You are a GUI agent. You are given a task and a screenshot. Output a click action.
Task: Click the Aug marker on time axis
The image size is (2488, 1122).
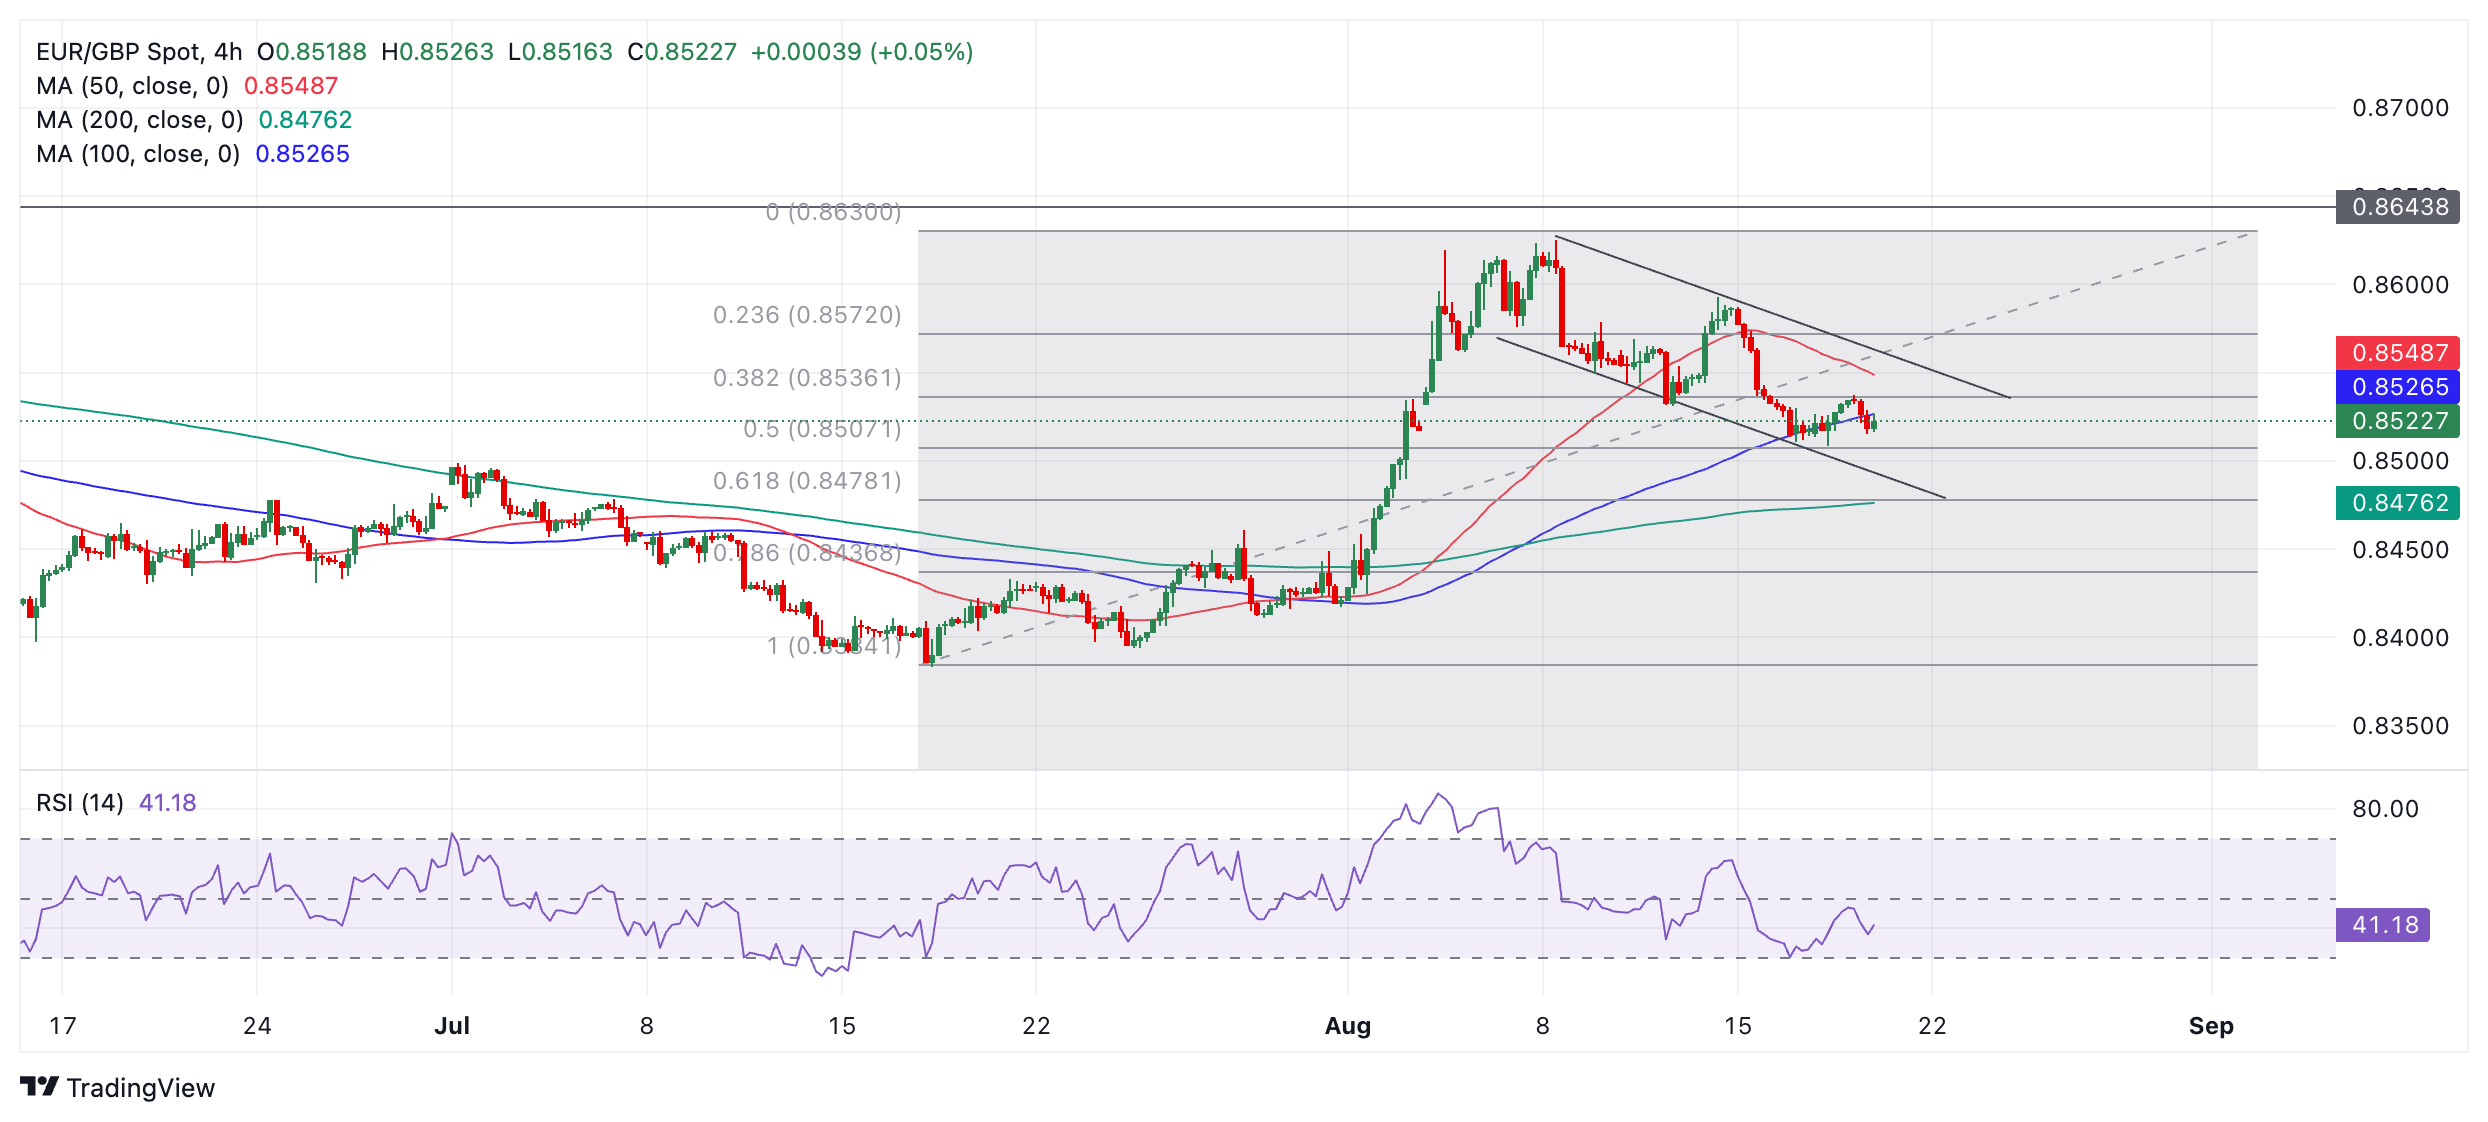pyautogui.click(x=1347, y=1026)
